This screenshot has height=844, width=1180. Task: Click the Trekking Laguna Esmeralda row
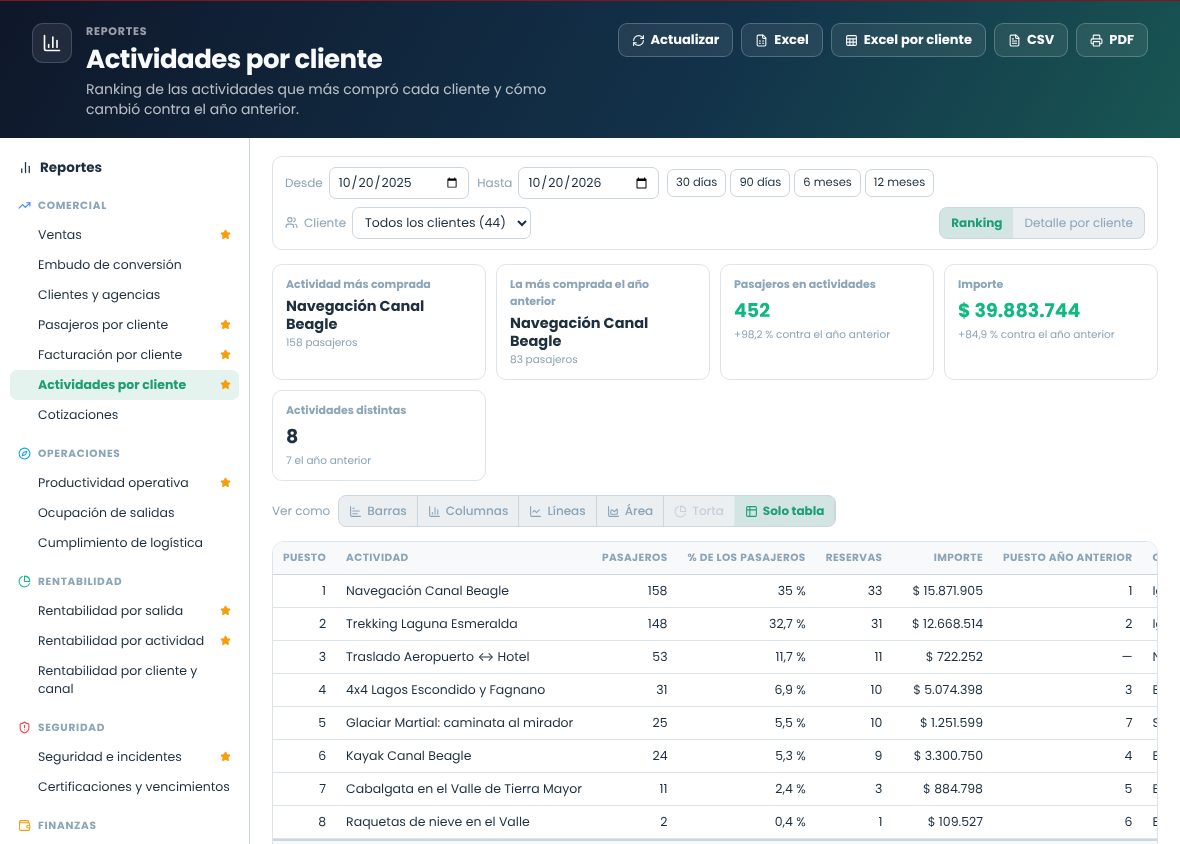[x=714, y=624]
